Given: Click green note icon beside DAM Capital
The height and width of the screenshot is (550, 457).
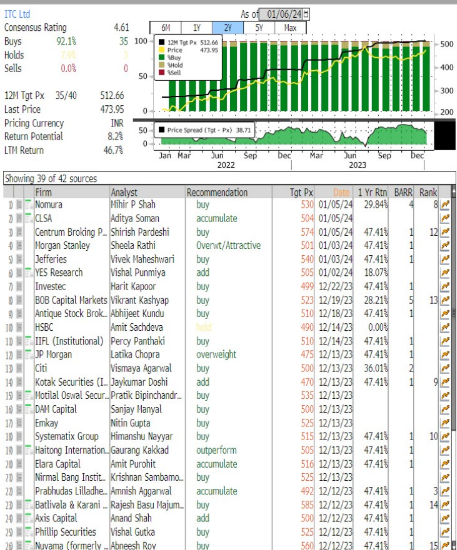Looking at the screenshot, I should tap(28, 409).
